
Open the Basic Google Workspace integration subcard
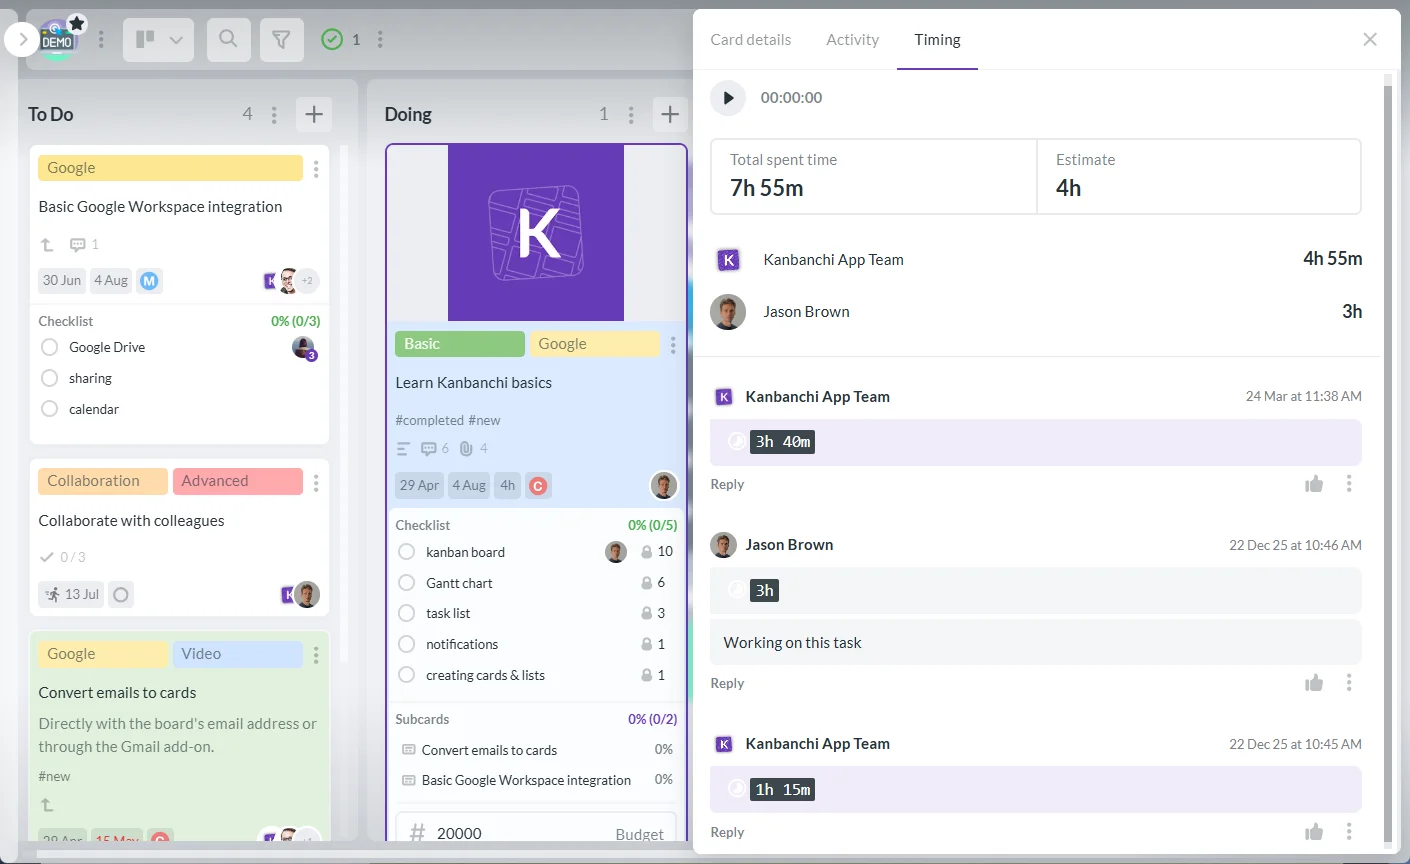pos(526,780)
